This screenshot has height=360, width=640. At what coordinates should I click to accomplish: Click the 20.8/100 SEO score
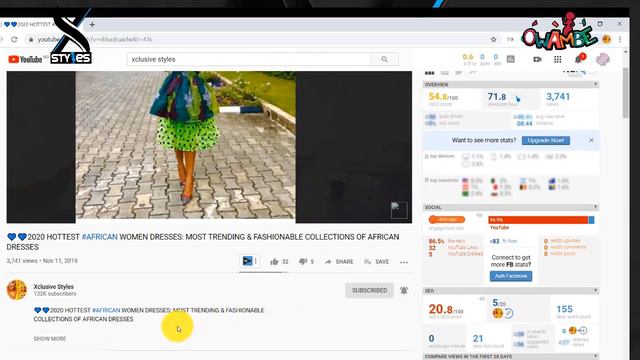(x=446, y=309)
